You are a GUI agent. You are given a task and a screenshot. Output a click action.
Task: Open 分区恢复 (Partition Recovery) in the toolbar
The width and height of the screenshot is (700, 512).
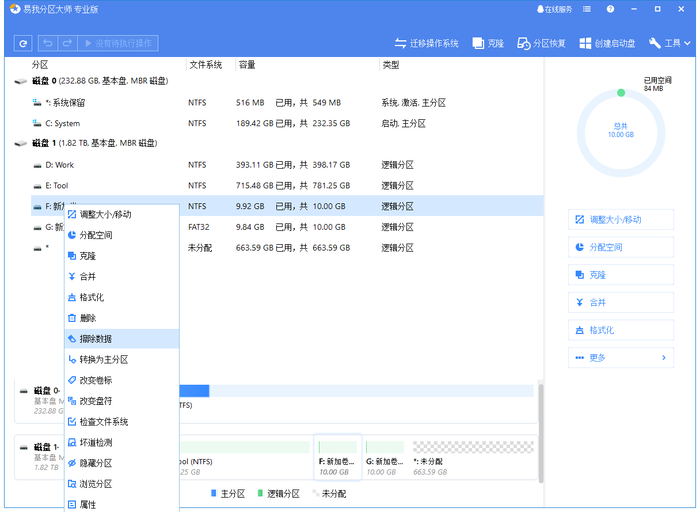(x=541, y=43)
